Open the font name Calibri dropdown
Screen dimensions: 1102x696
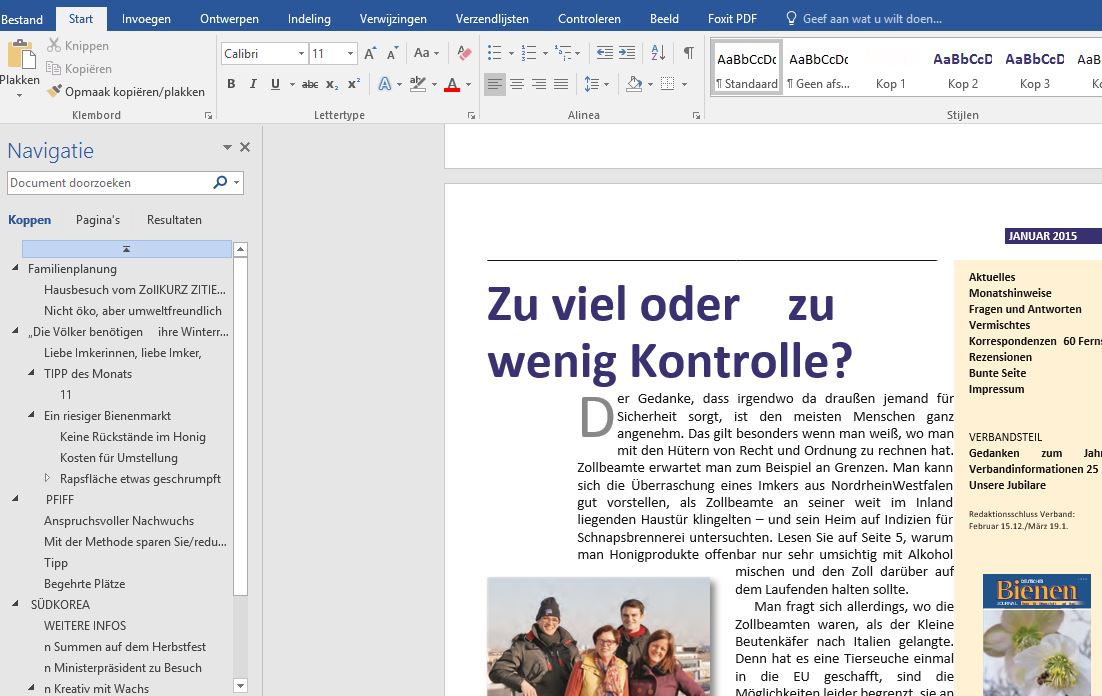pyautogui.click(x=301, y=53)
